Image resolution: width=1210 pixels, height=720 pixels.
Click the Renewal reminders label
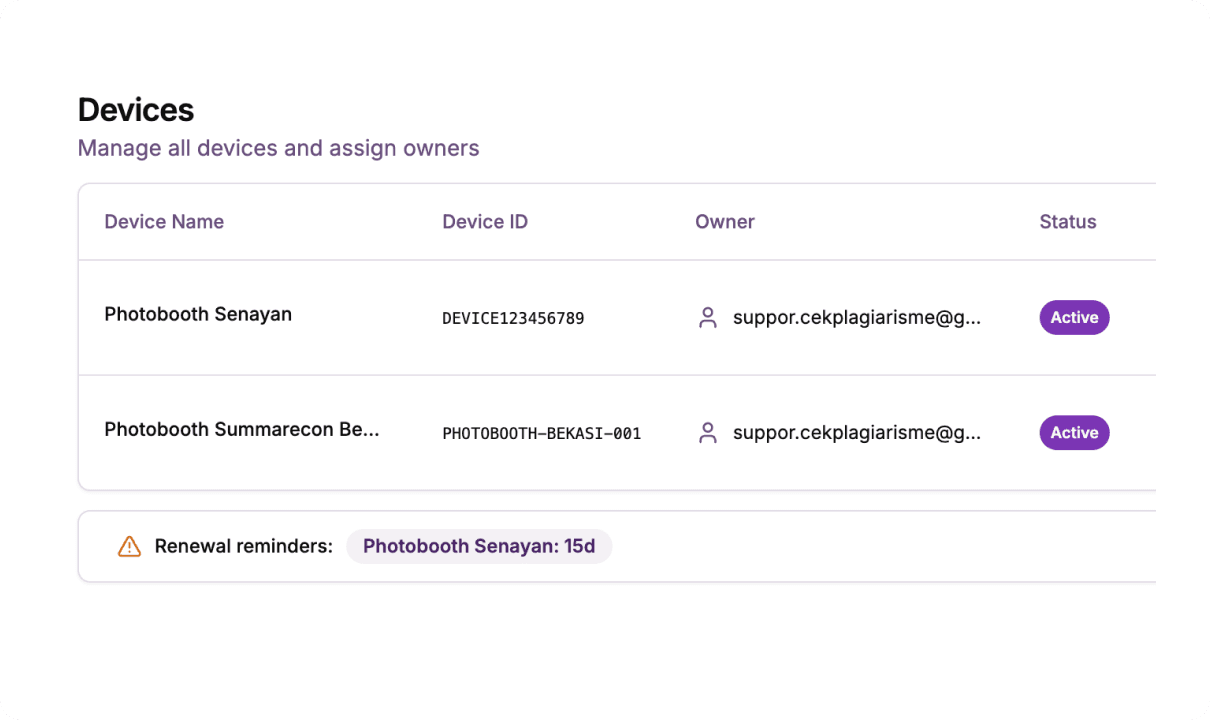click(243, 547)
